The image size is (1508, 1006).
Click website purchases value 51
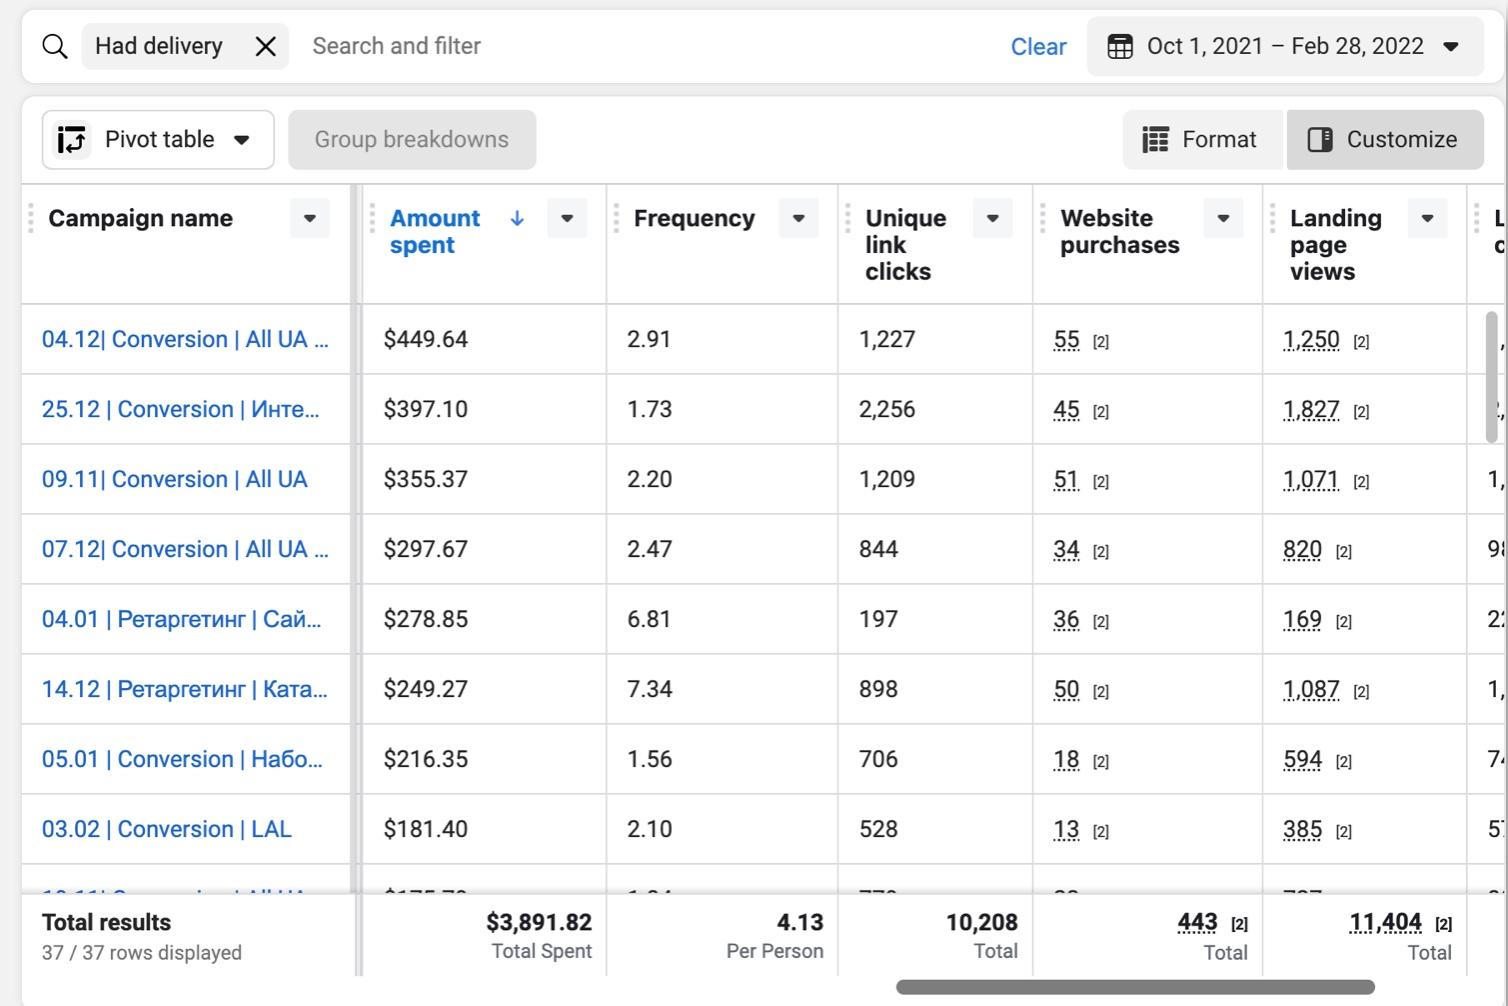click(x=1067, y=480)
